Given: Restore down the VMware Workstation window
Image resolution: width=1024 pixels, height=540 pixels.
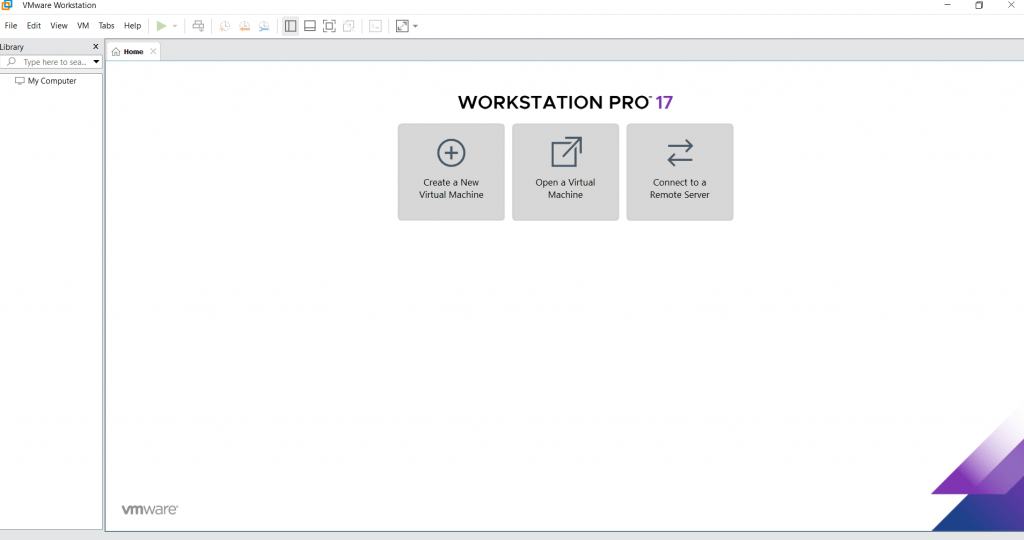Looking at the screenshot, I should 979,5.
